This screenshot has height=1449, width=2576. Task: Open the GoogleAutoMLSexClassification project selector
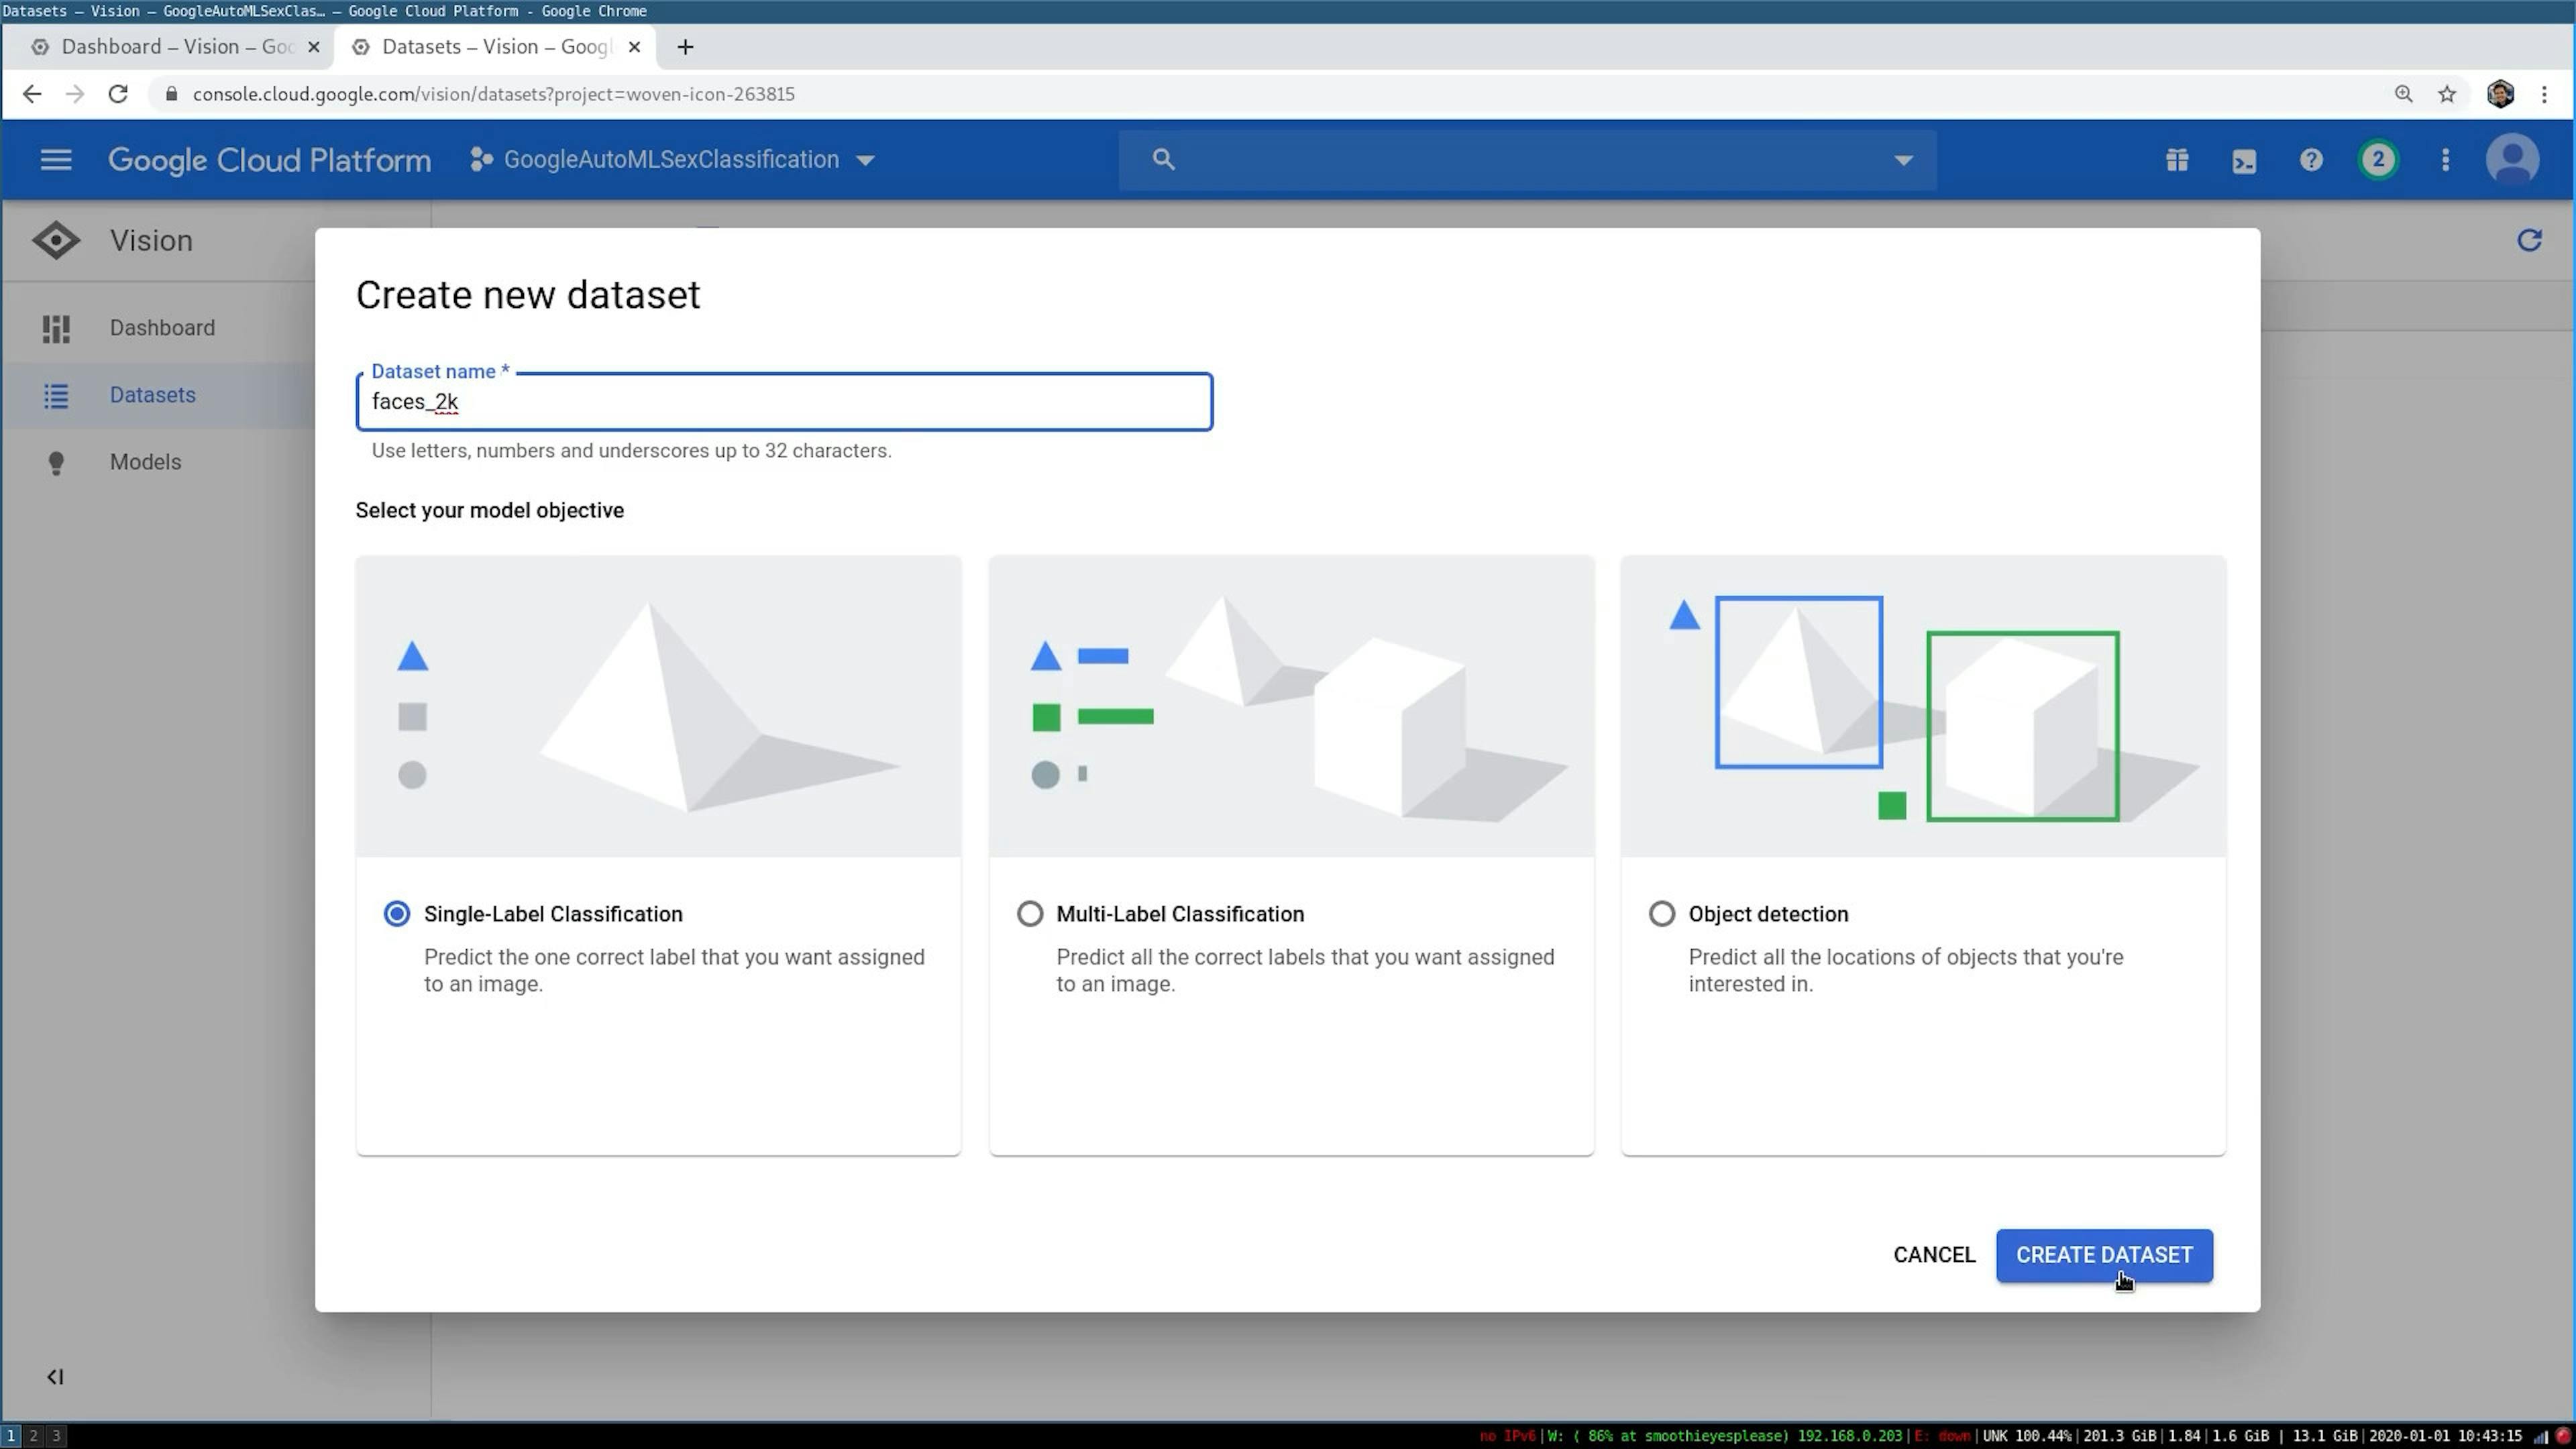click(x=672, y=160)
